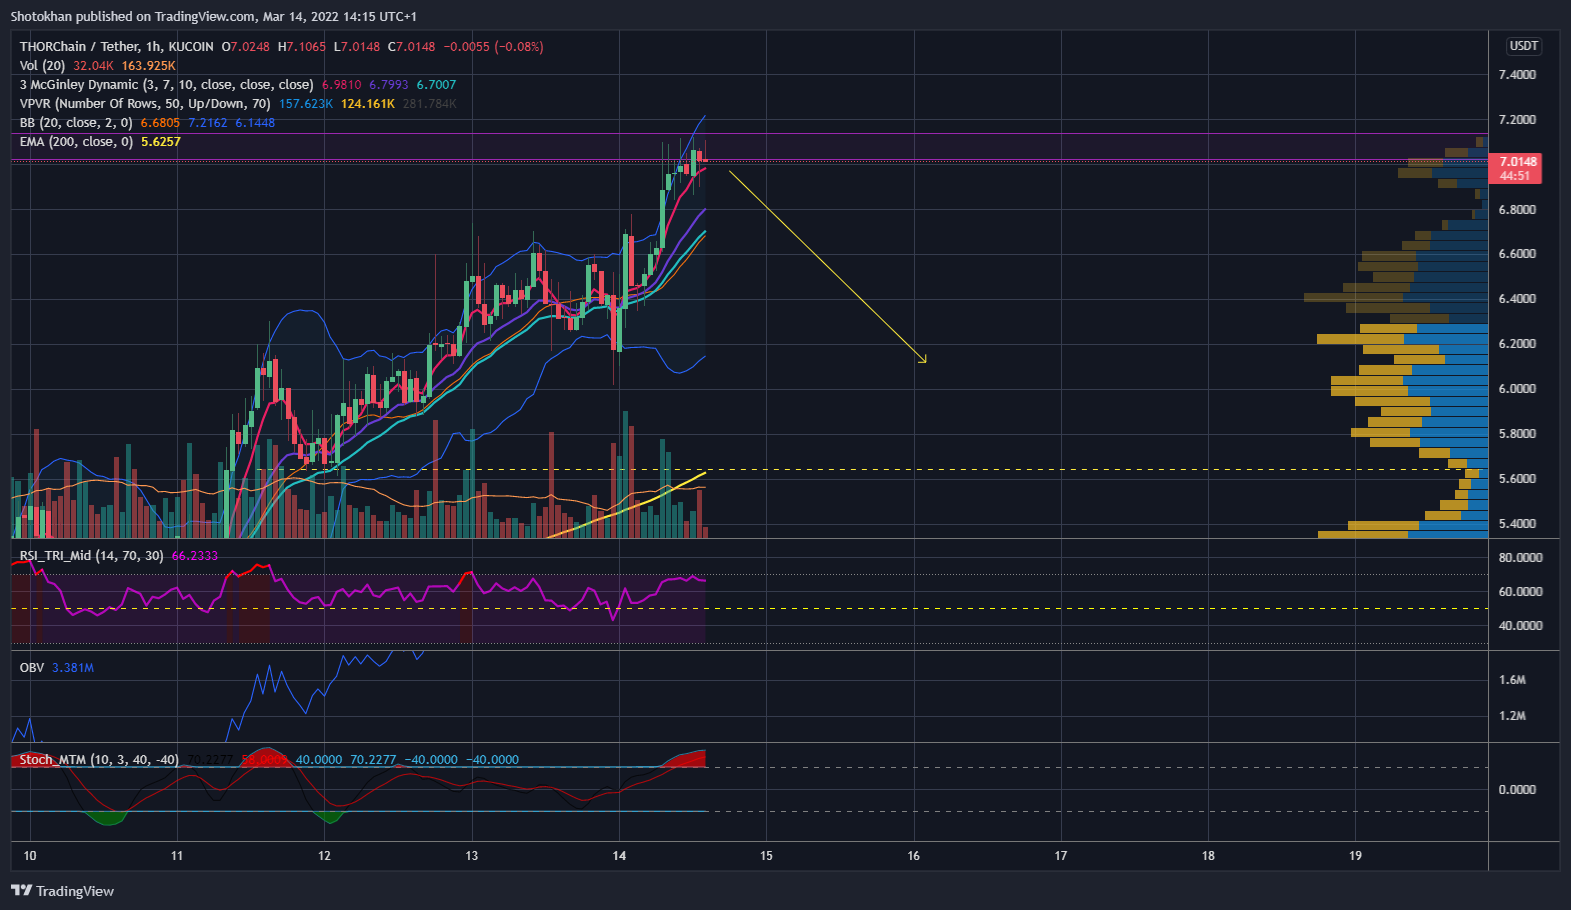
Task: Click OBV value 3.381M
Action: 73,668
